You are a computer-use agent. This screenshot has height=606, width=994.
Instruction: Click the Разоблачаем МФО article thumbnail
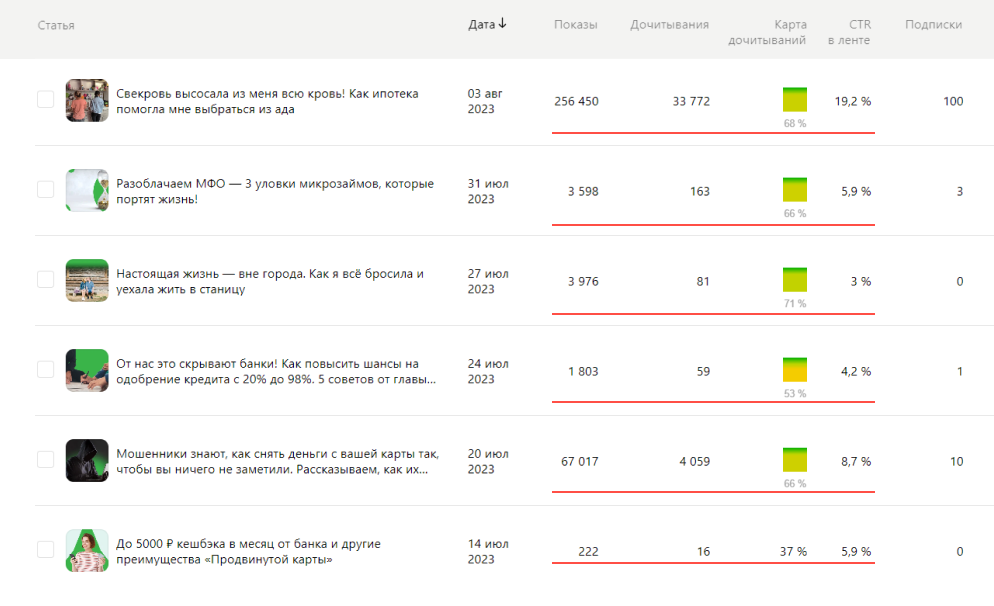[x=87, y=191]
